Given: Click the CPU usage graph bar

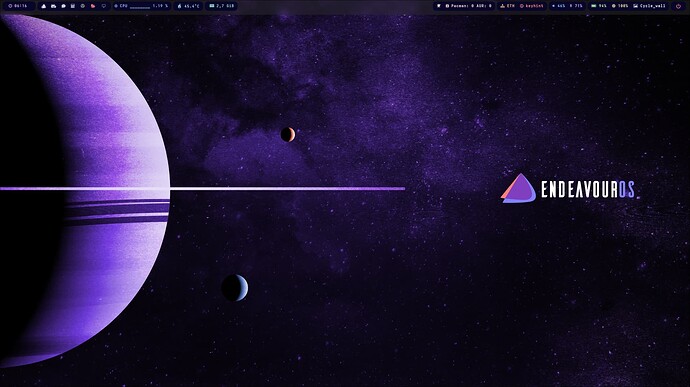Looking at the screenshot, I should pyautogui.click(x=140, y=7).
